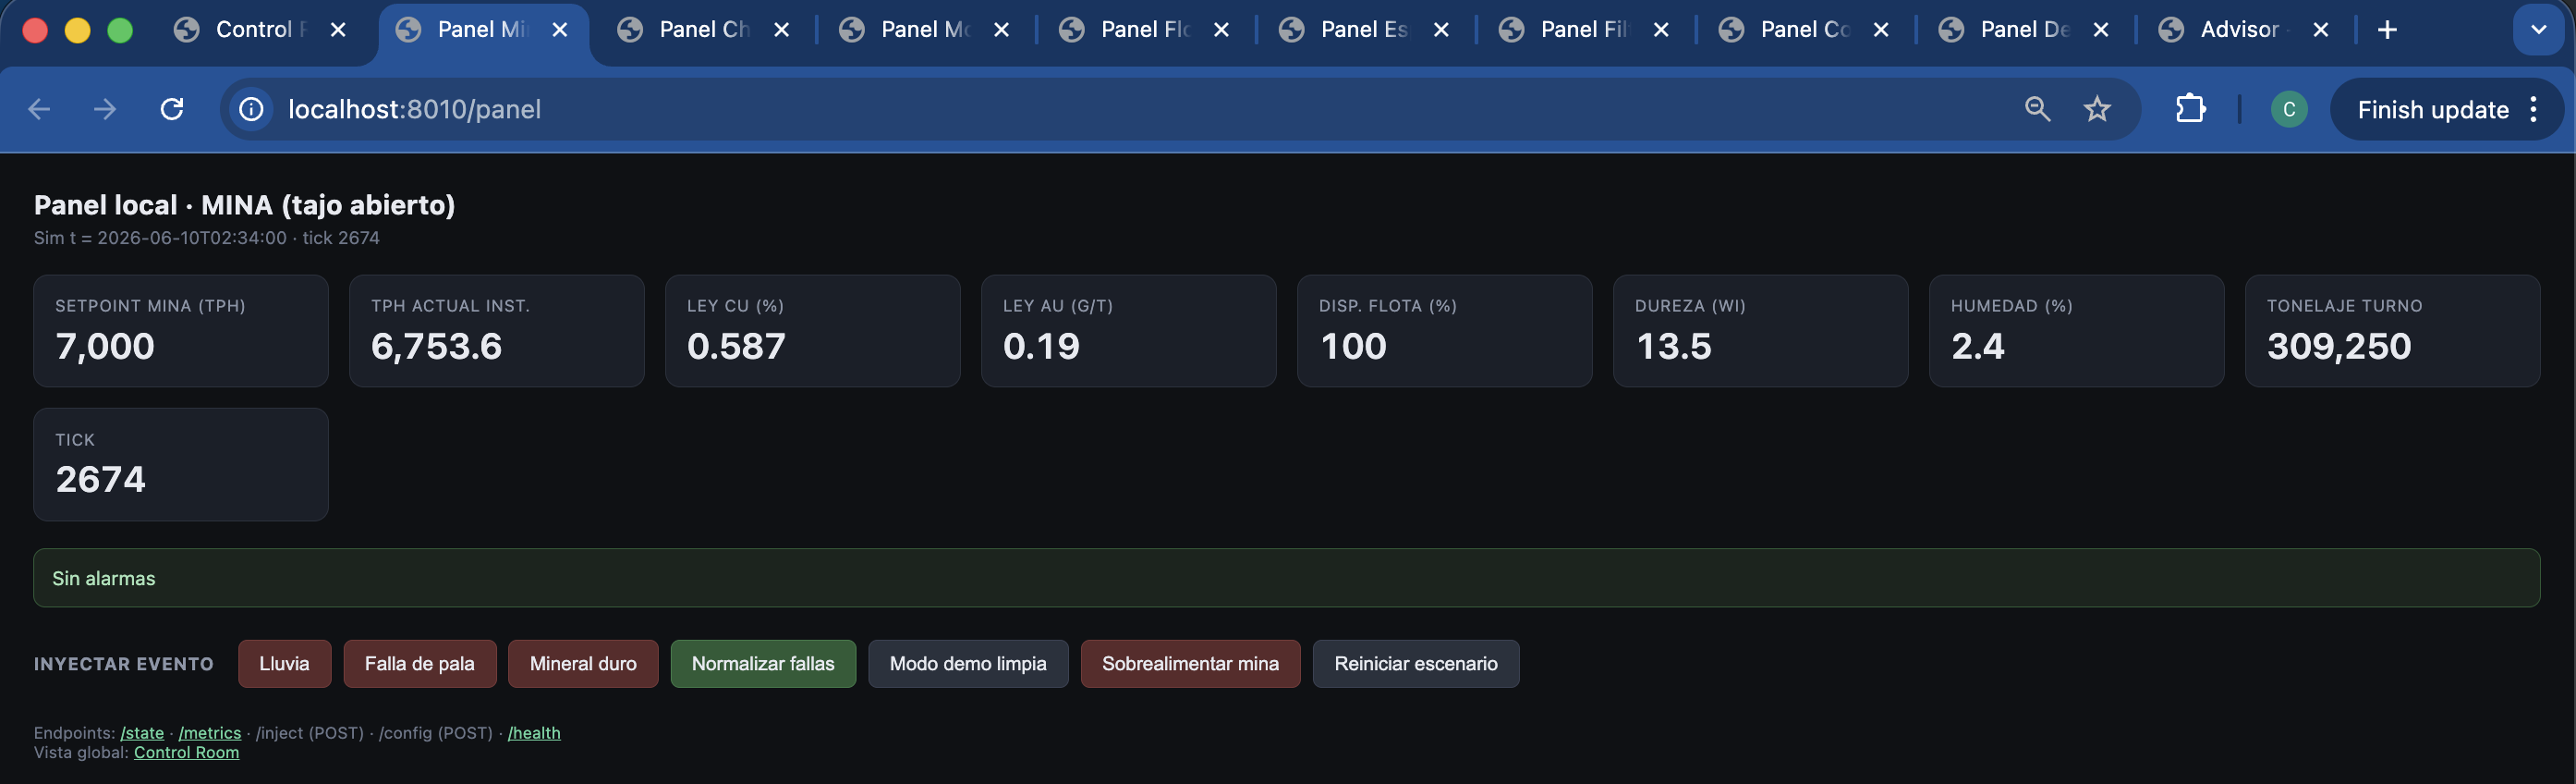Close the Panel De tab

point(2101,30)
